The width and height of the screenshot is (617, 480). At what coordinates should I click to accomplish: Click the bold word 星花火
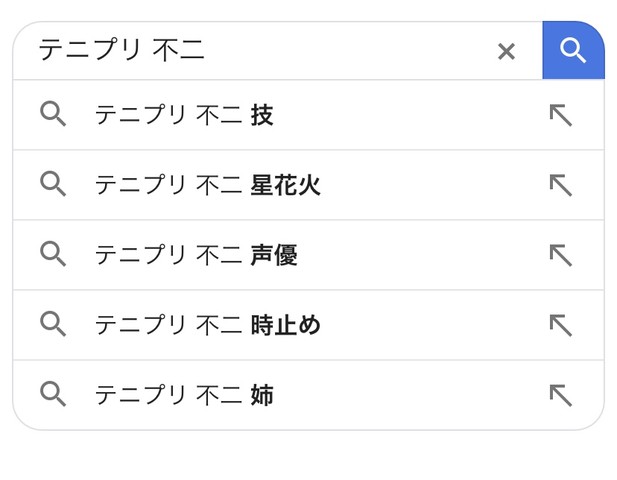(x=286, y=185)
